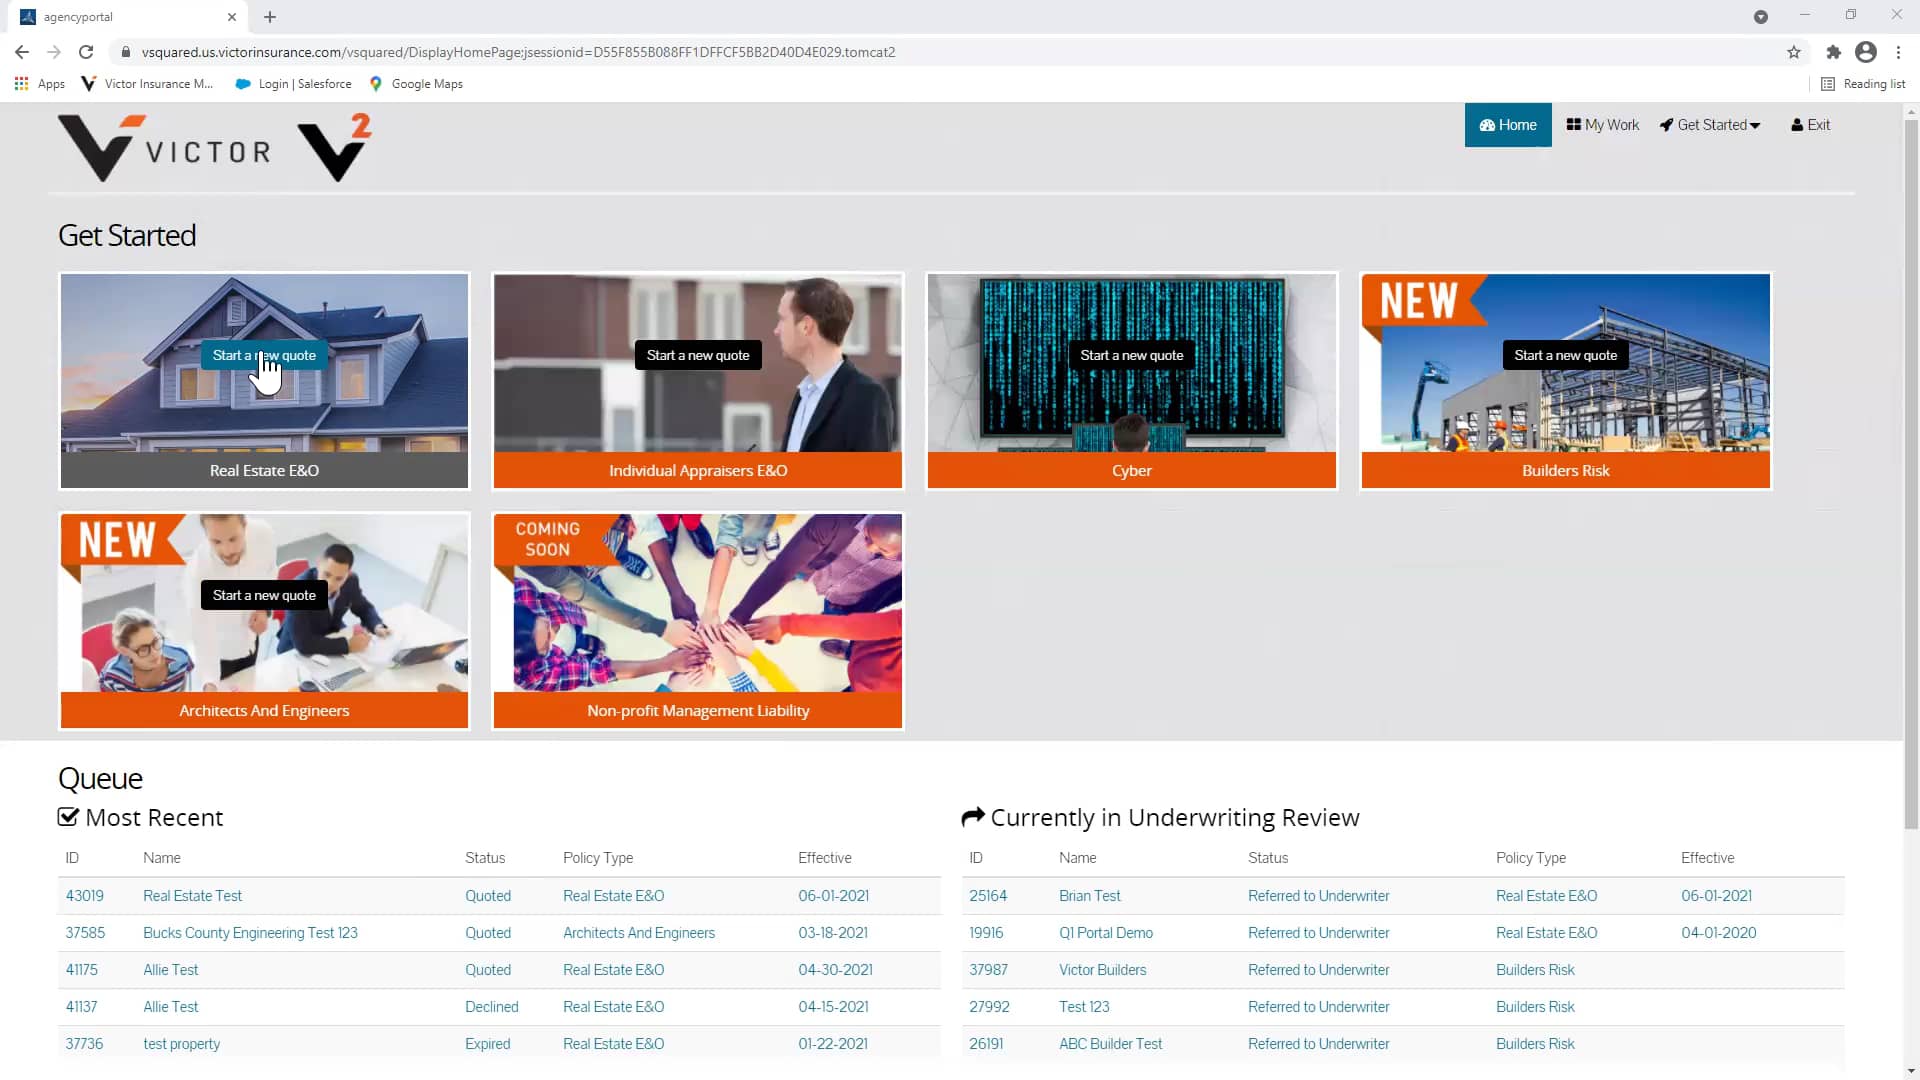The height and width of the screenshot is (1080, 1920).
Task: Open the Google Apps launcher icon
Action: (x=21, y=83)
